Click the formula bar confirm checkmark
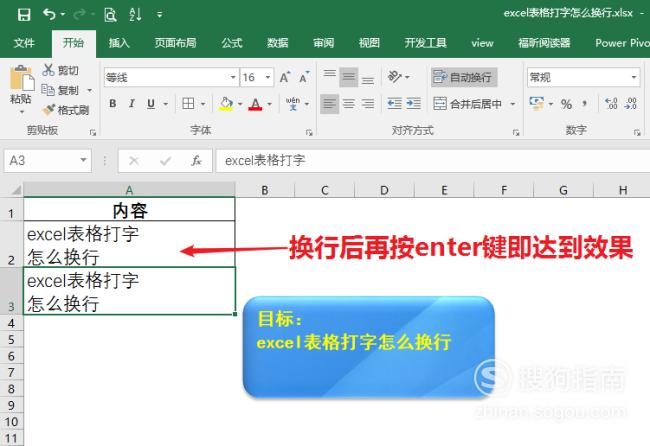The width and height of the screenshot is (650, 446). point(165,160)
